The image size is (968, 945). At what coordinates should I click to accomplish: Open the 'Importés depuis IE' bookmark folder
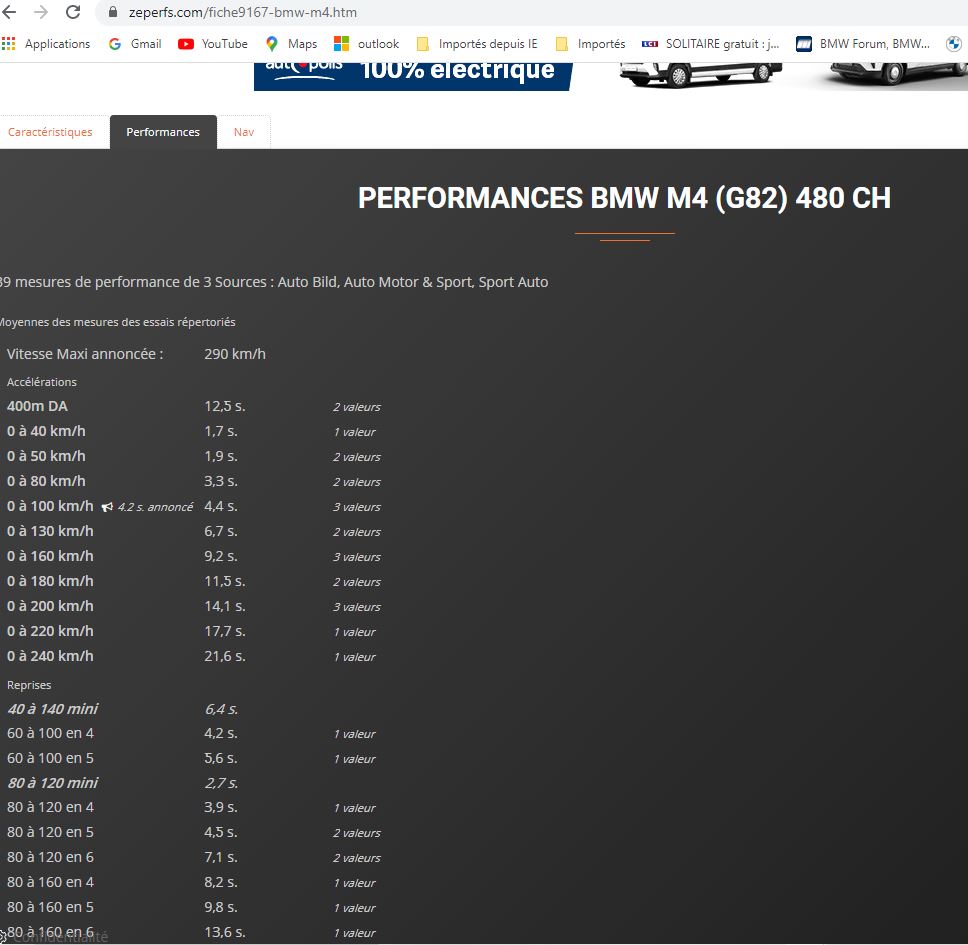coord(477,44)
